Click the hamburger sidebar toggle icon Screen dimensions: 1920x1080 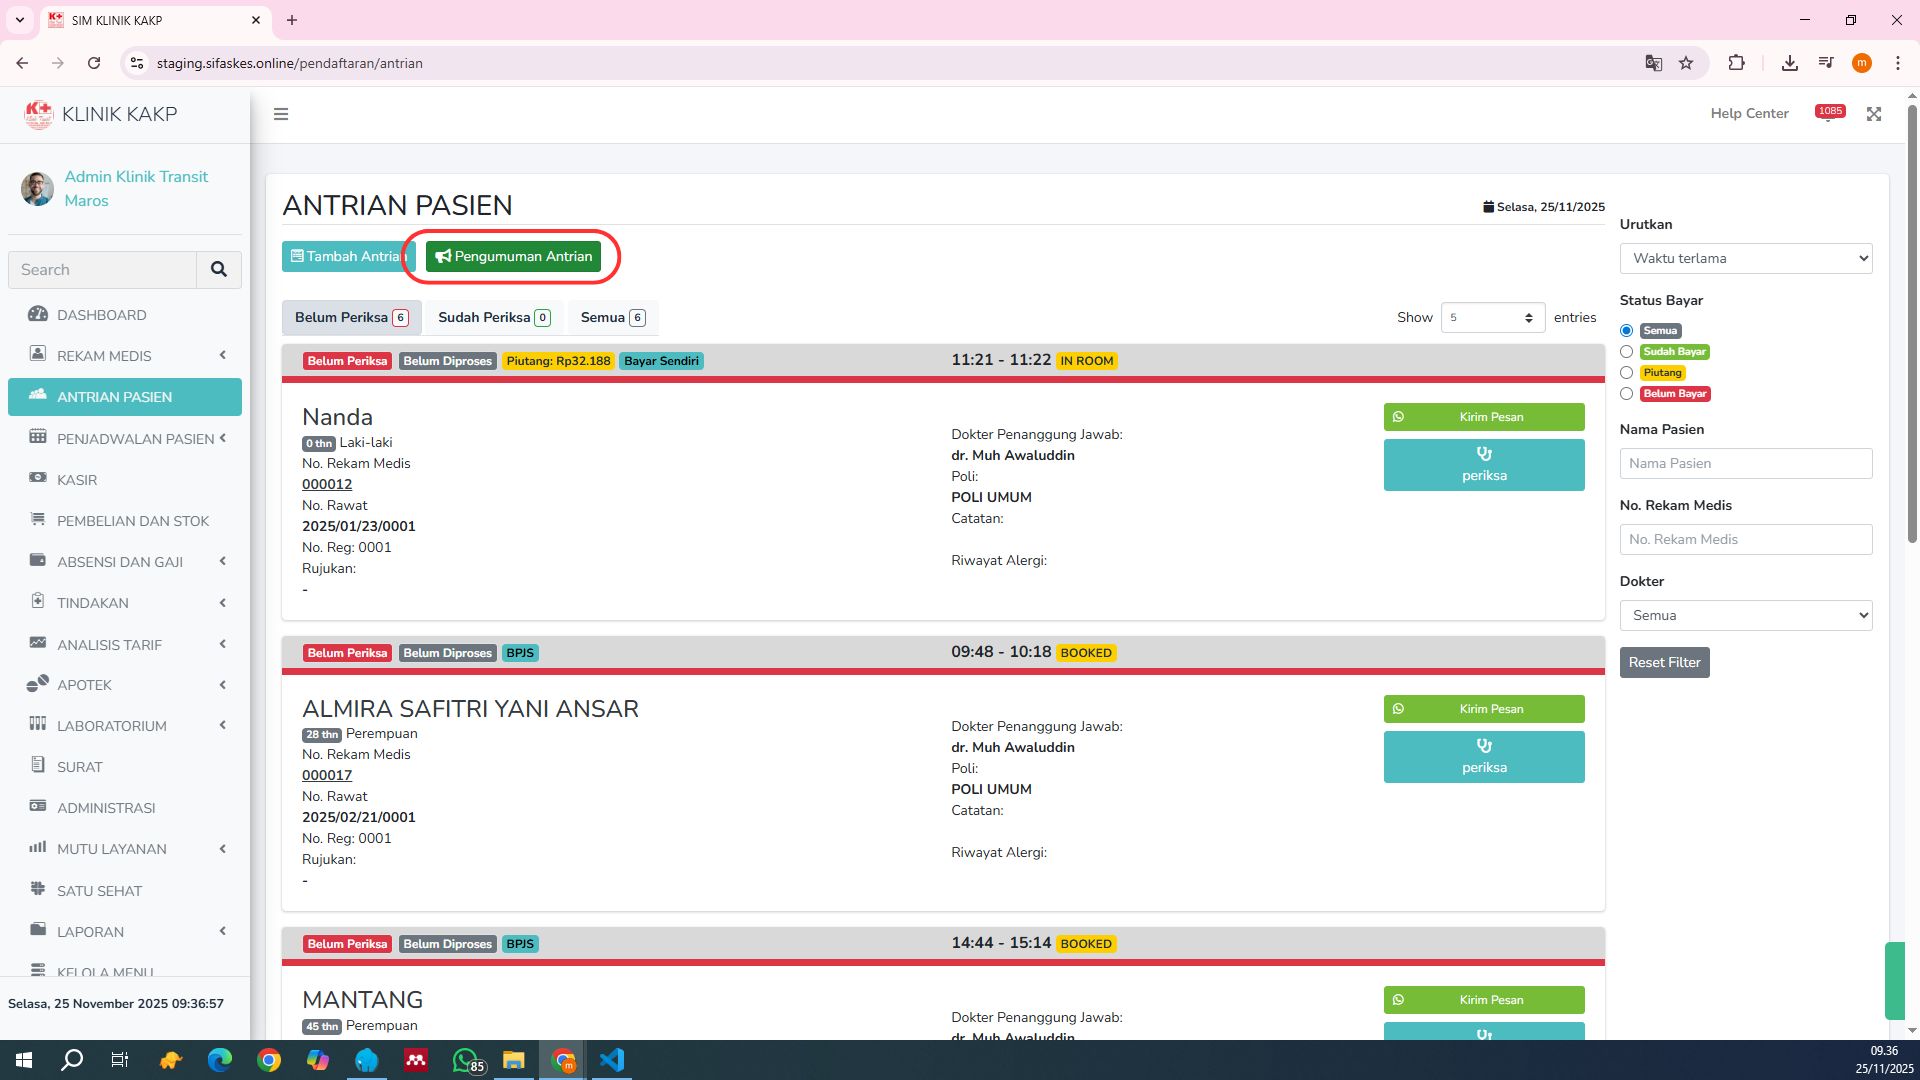[x=281, y=114]
